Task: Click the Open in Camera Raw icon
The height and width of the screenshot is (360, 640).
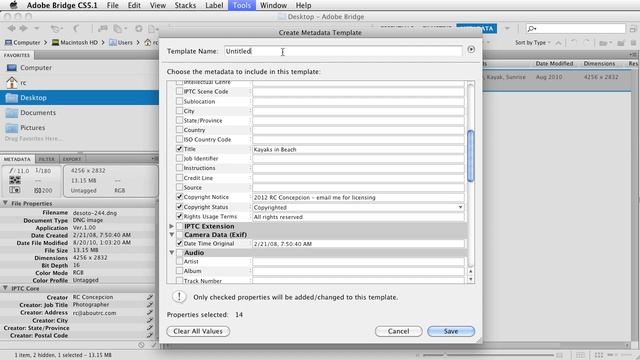Action: [139, 29]
